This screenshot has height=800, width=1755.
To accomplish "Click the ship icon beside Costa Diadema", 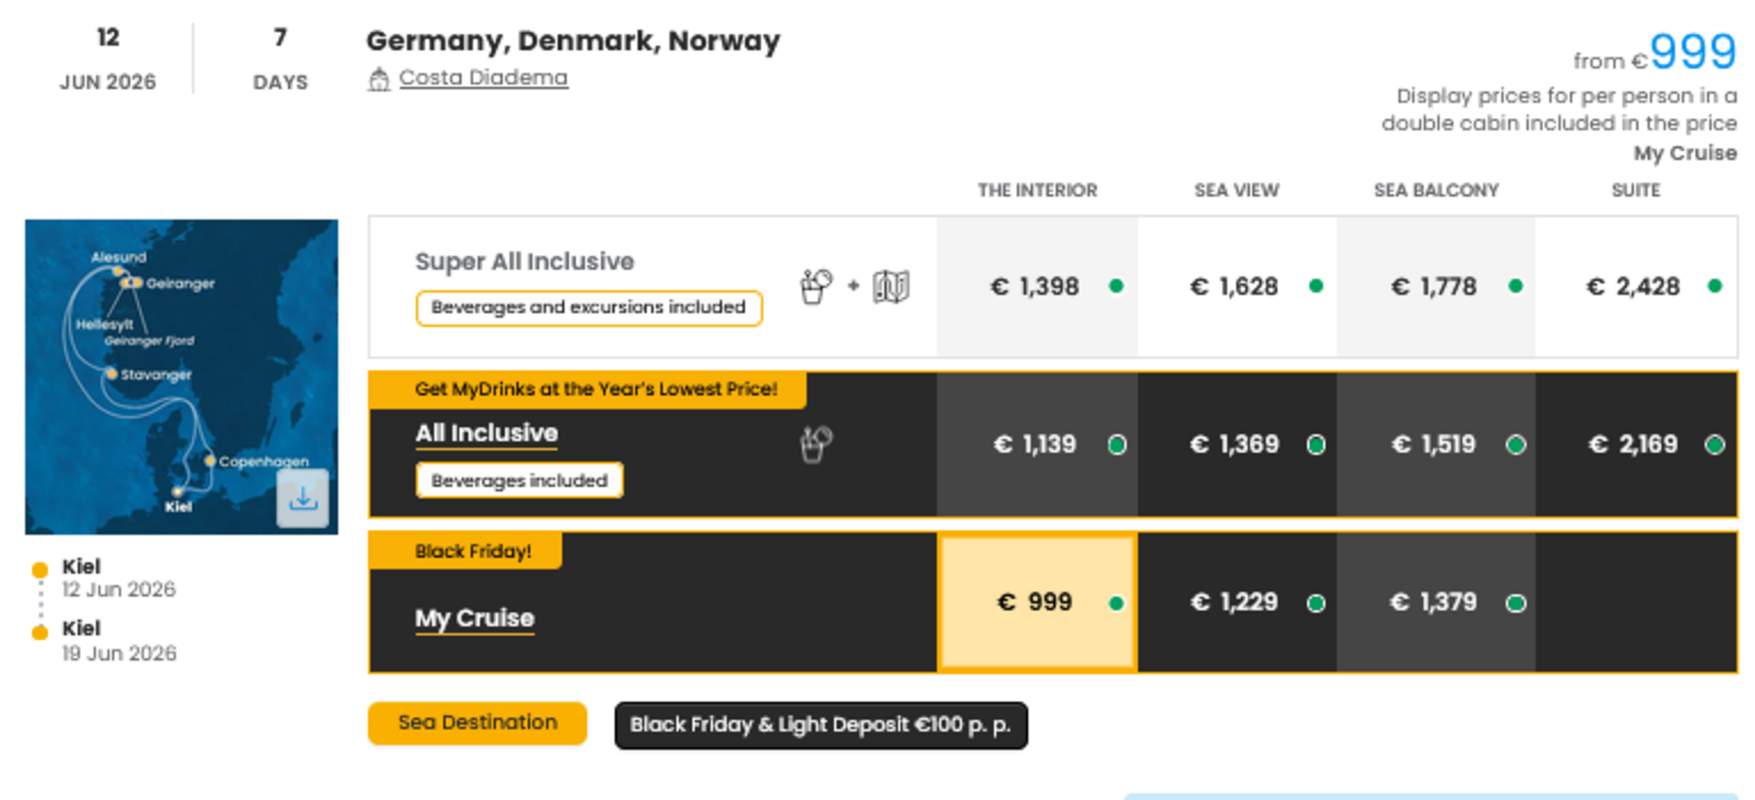I will (379, 79).
